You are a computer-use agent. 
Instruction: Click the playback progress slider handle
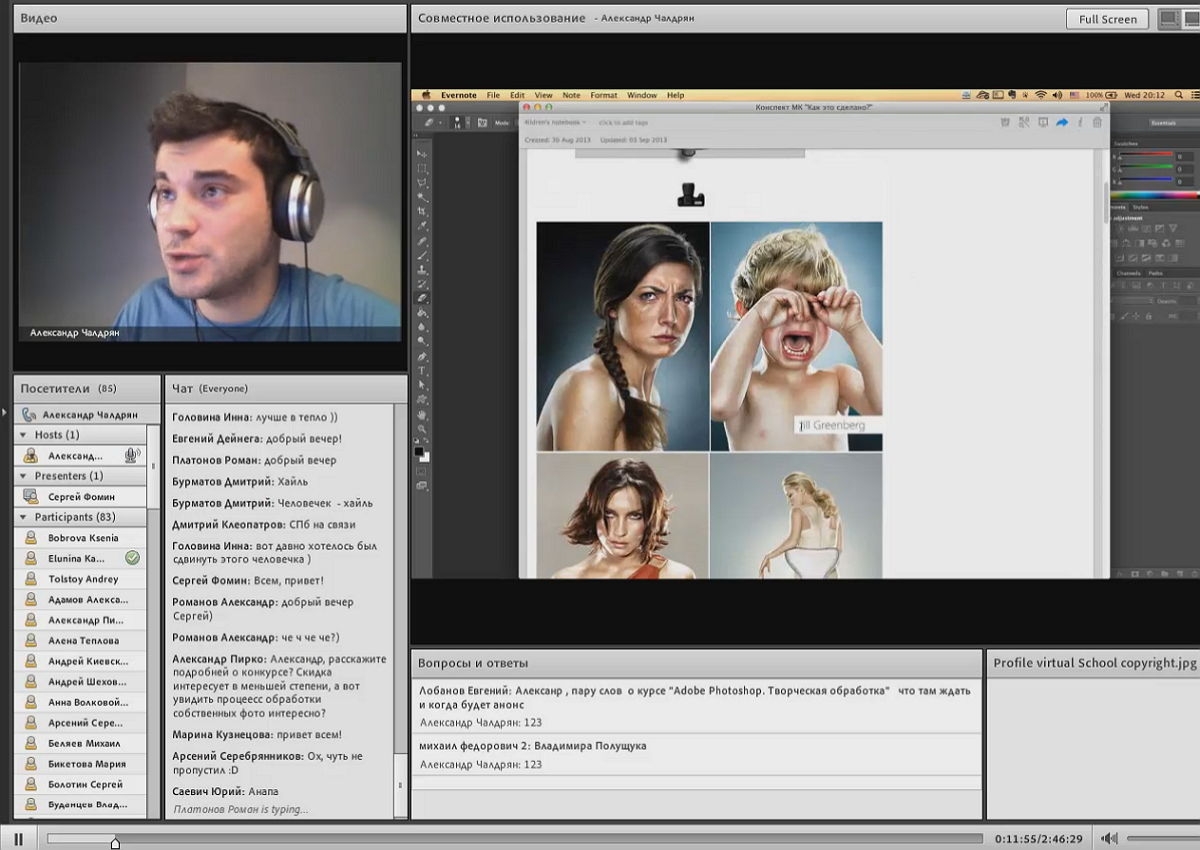tap(115, 843)
